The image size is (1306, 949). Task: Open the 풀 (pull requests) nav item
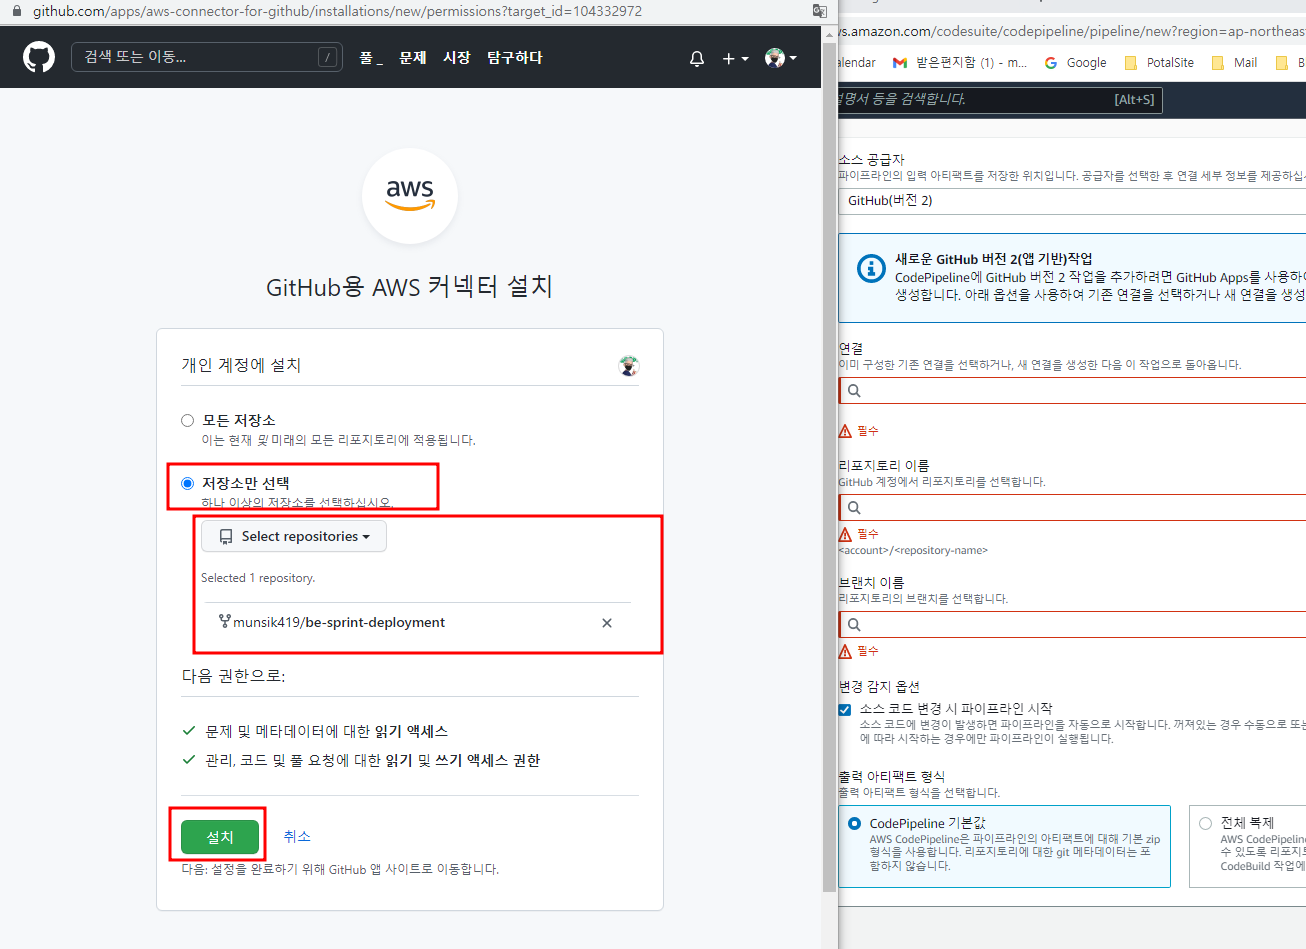pos(371,58)
